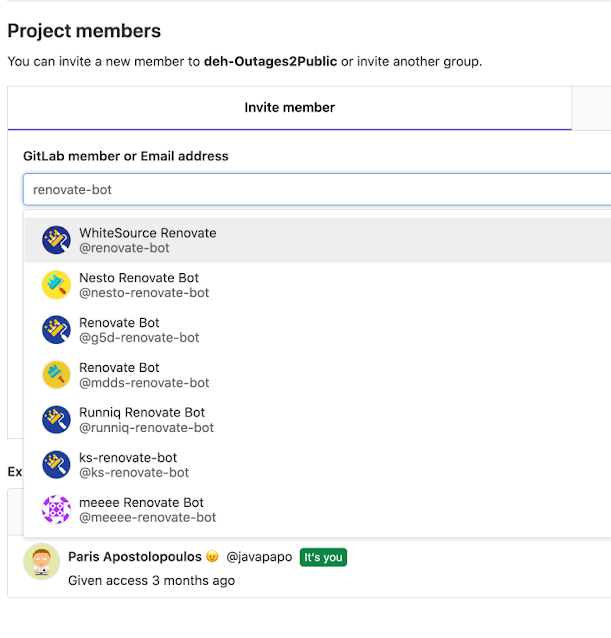The height and width of the screenshot is (638, 611).
Task: Click the g5d-renovate-bot avatar icon
Action: (57, 330)
